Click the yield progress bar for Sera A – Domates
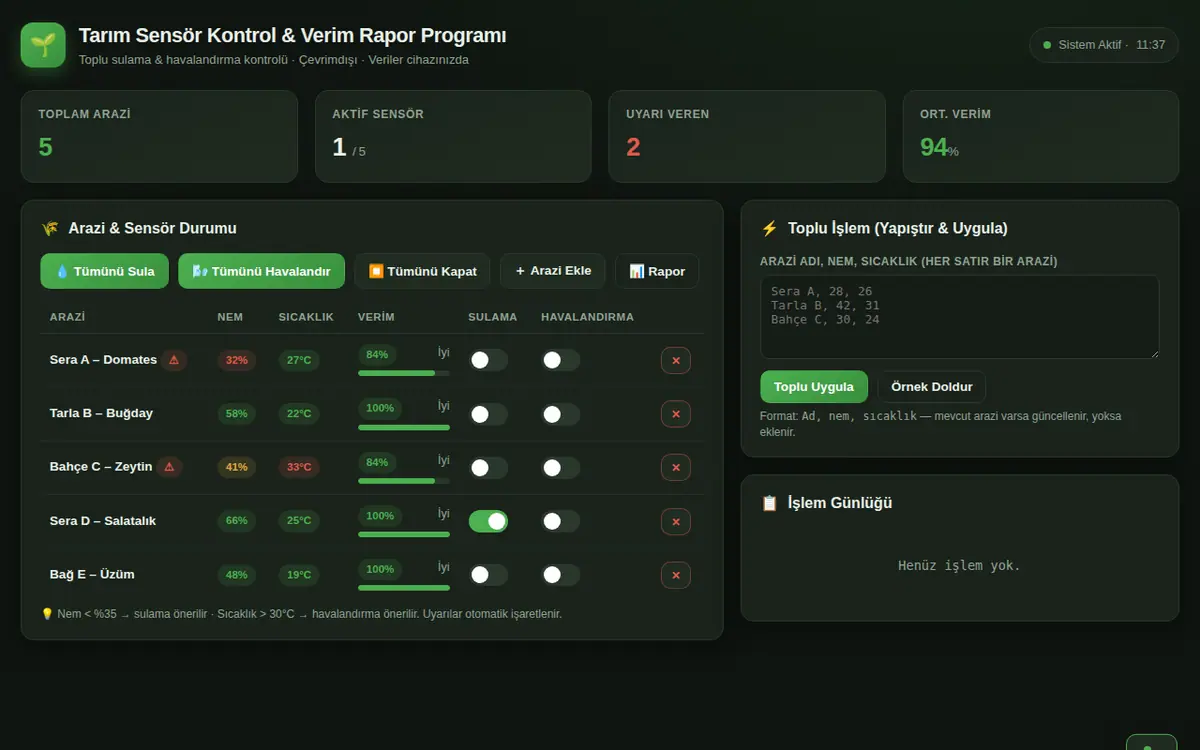Image resolution: width=1200 pixels, height=750 pixels. pos(404,373)
